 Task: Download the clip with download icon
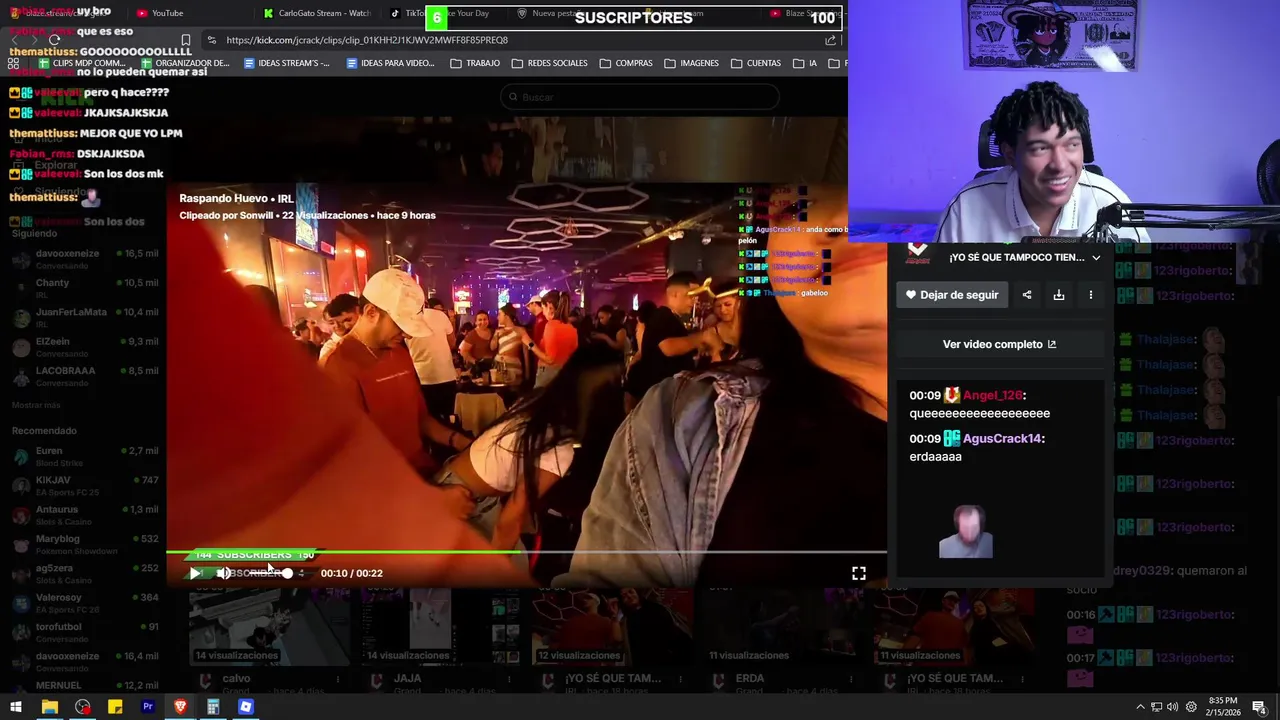tap(1059, 295)
